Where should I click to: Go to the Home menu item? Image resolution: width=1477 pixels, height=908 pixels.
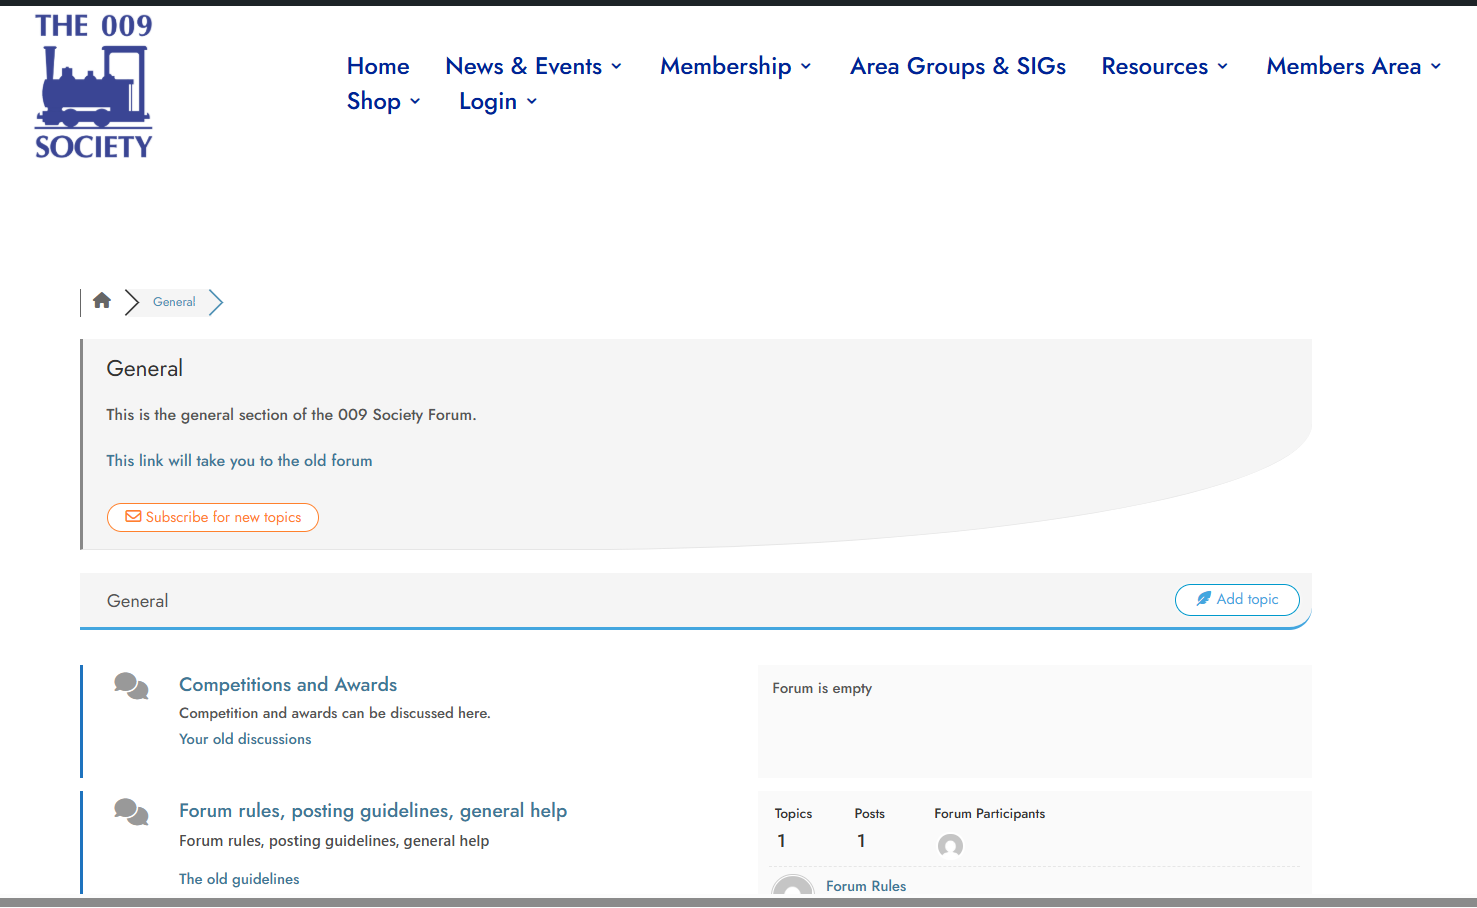point(378,66)
